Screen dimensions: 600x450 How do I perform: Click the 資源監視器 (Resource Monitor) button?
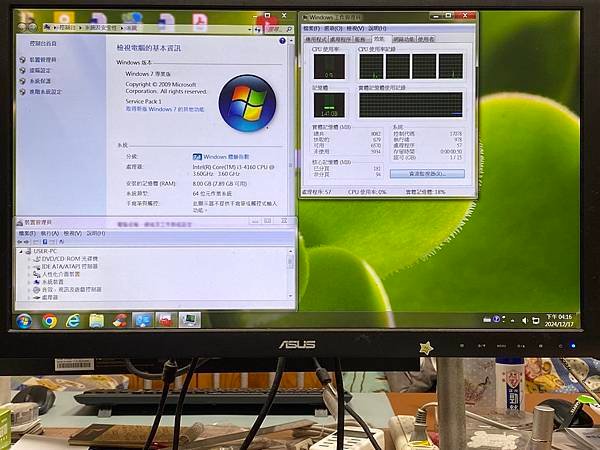coord(427,174)
